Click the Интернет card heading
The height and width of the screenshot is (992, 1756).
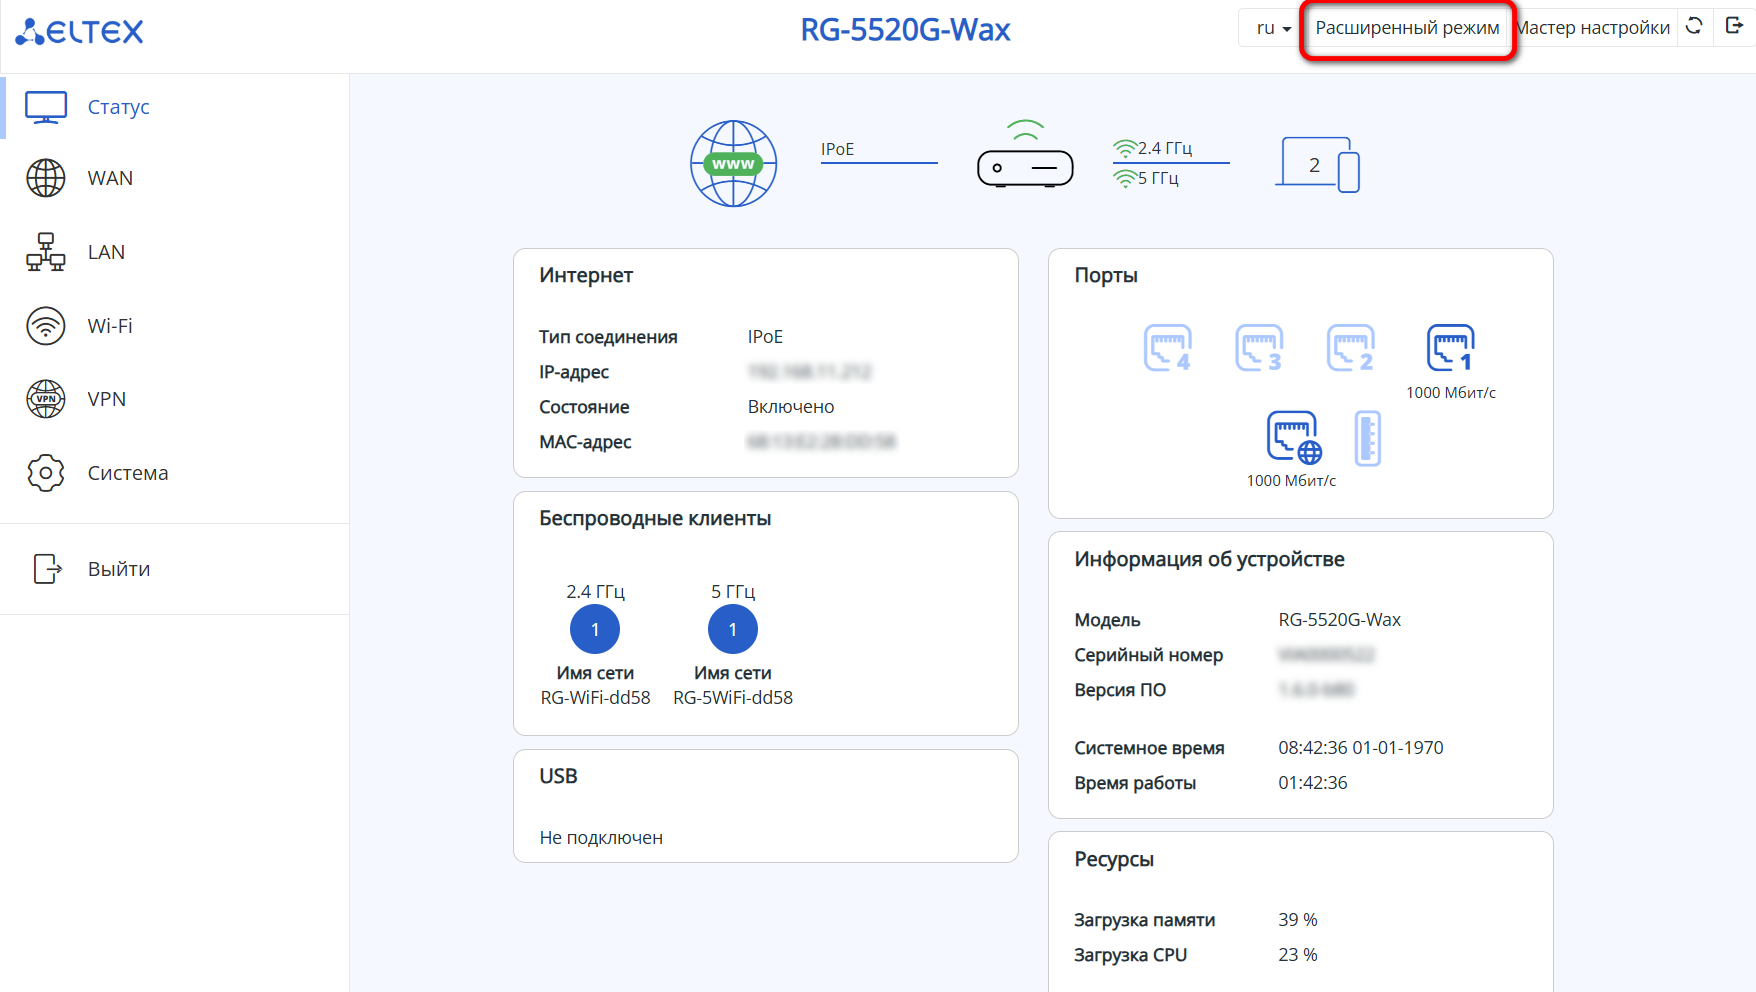point(586,275)
